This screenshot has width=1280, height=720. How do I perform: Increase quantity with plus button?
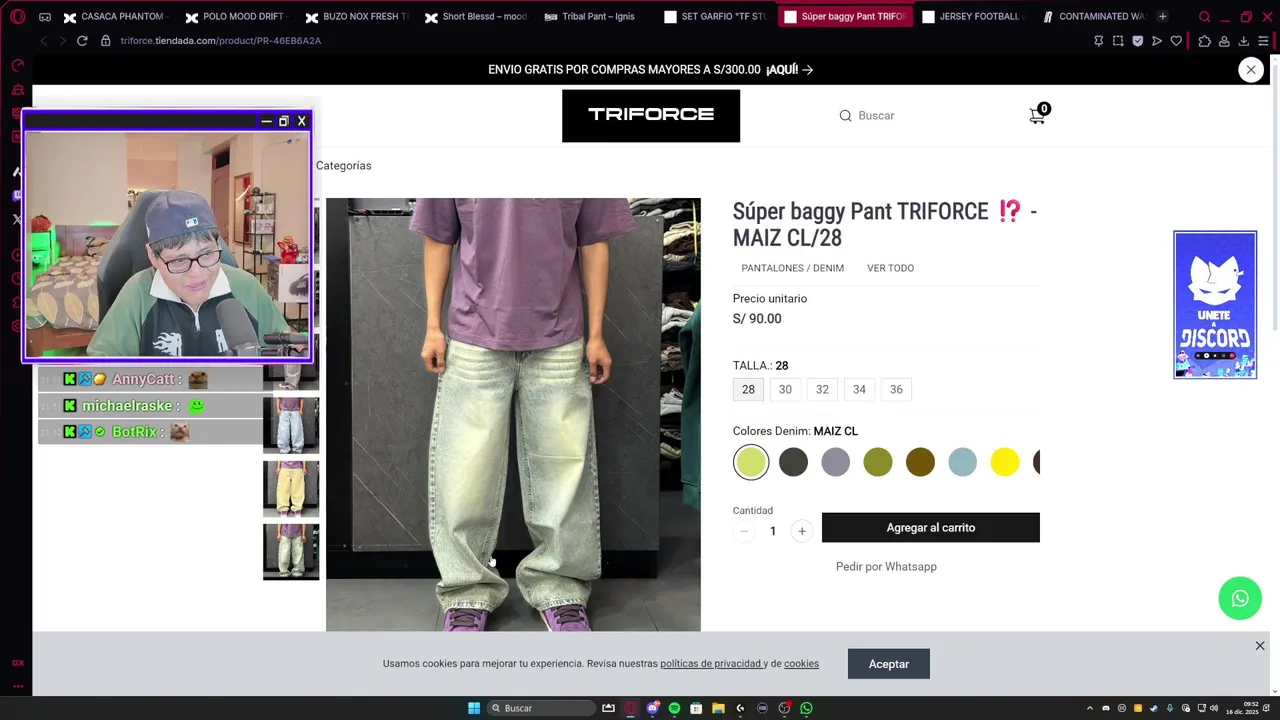(x=801, y=531)
